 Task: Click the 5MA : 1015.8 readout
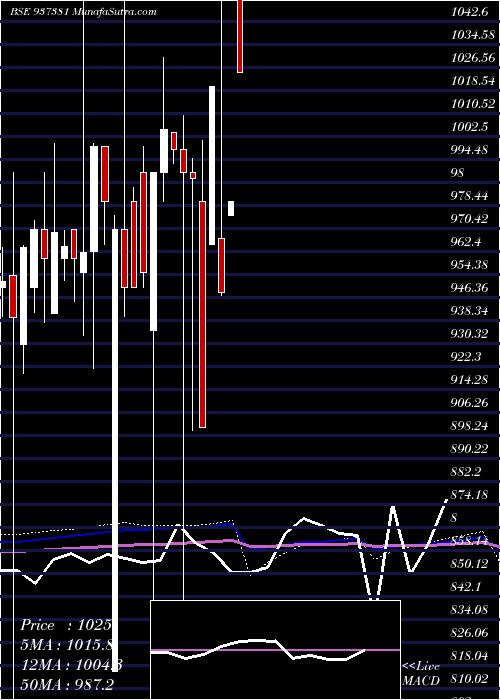(66, 645)
